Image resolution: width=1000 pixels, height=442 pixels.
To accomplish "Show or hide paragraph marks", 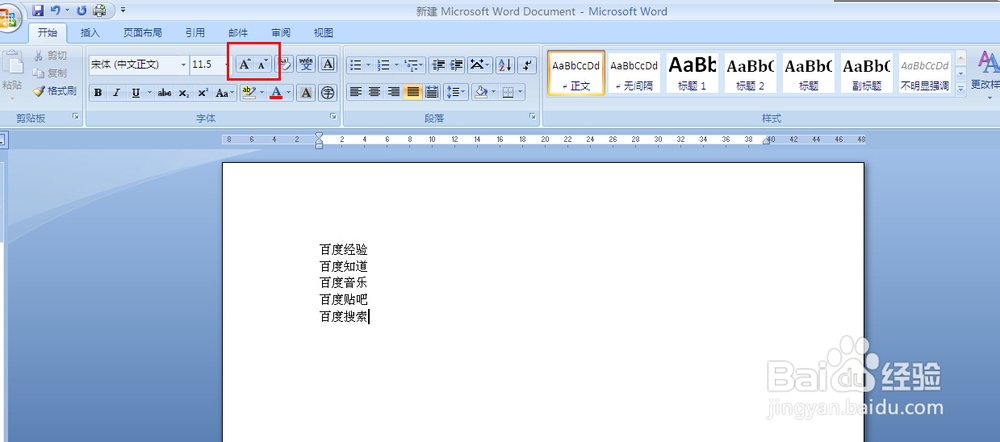I will coord(527,64).
